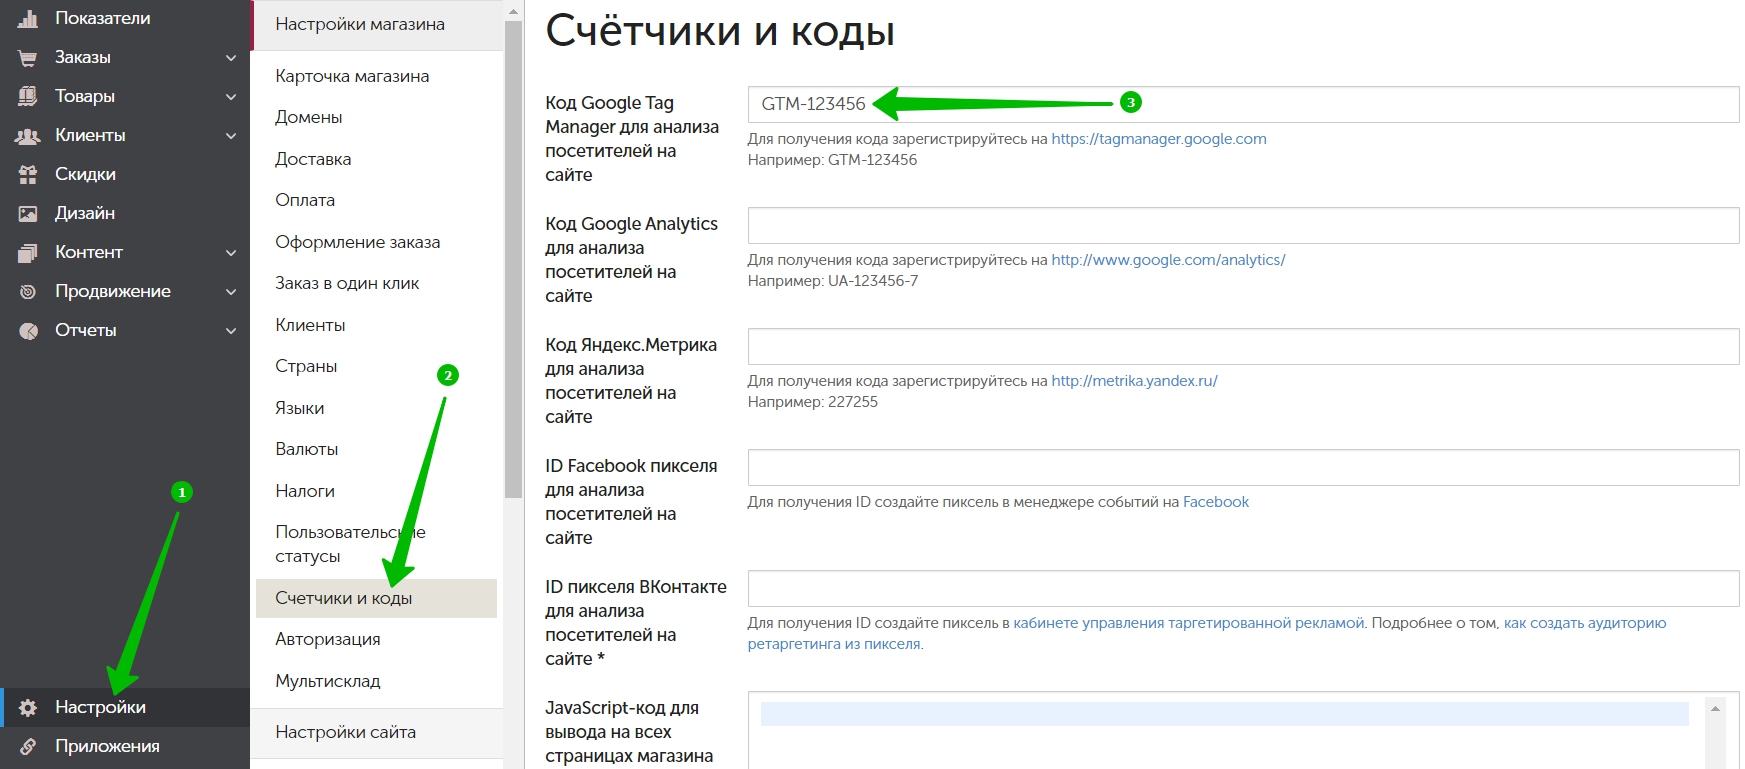Open the google.com/analytics link
The height and width of the screenshot is (769, 1745).
pos(1168,260)
